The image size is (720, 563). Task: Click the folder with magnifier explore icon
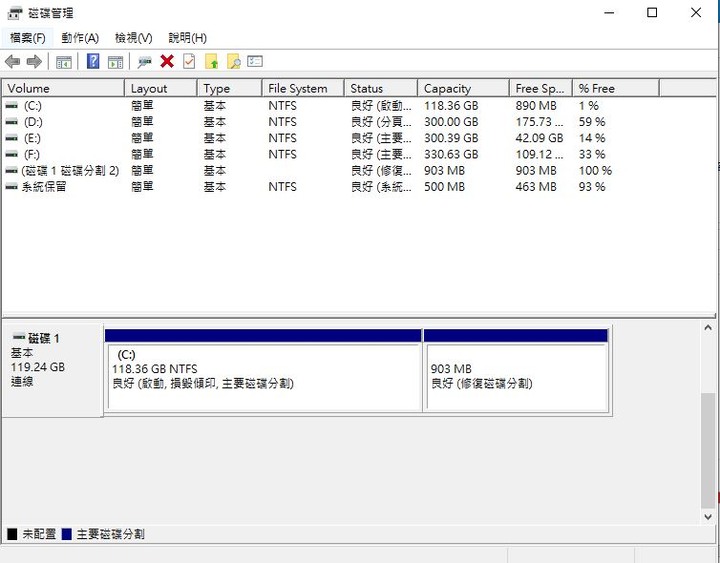pos(234,62)
